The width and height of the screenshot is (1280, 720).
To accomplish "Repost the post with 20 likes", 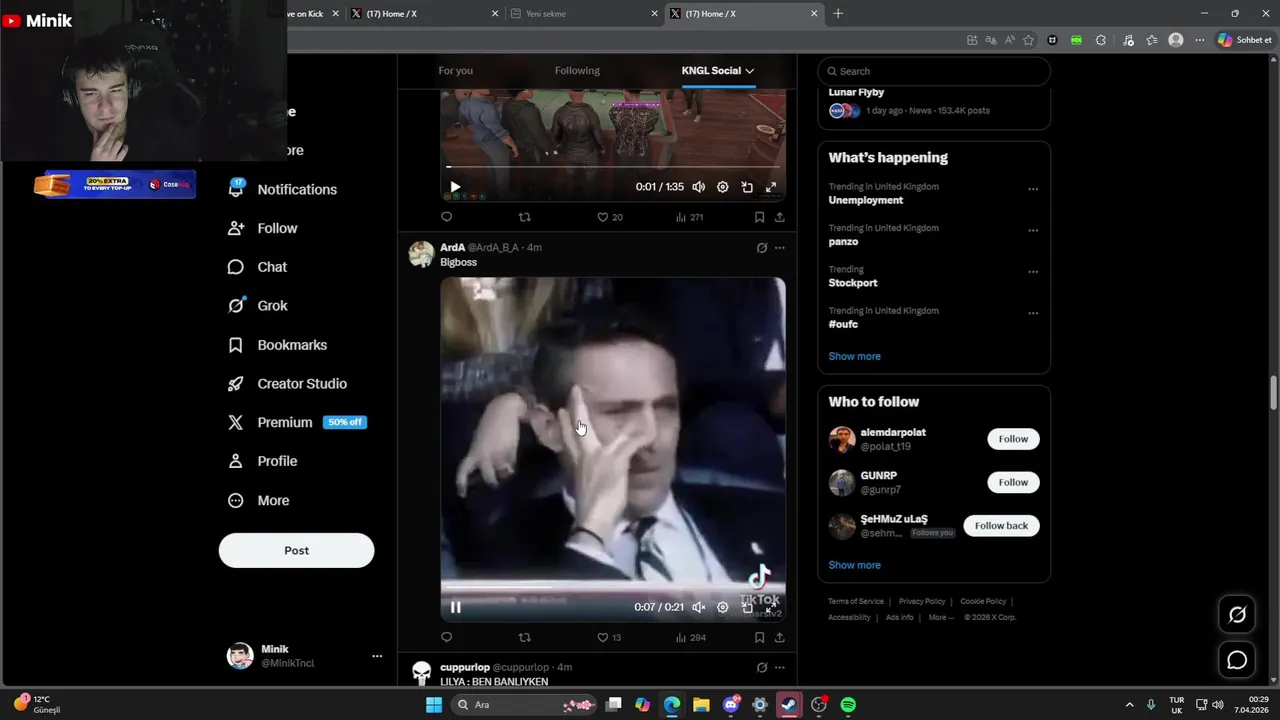I will click(x=524, y=217).
